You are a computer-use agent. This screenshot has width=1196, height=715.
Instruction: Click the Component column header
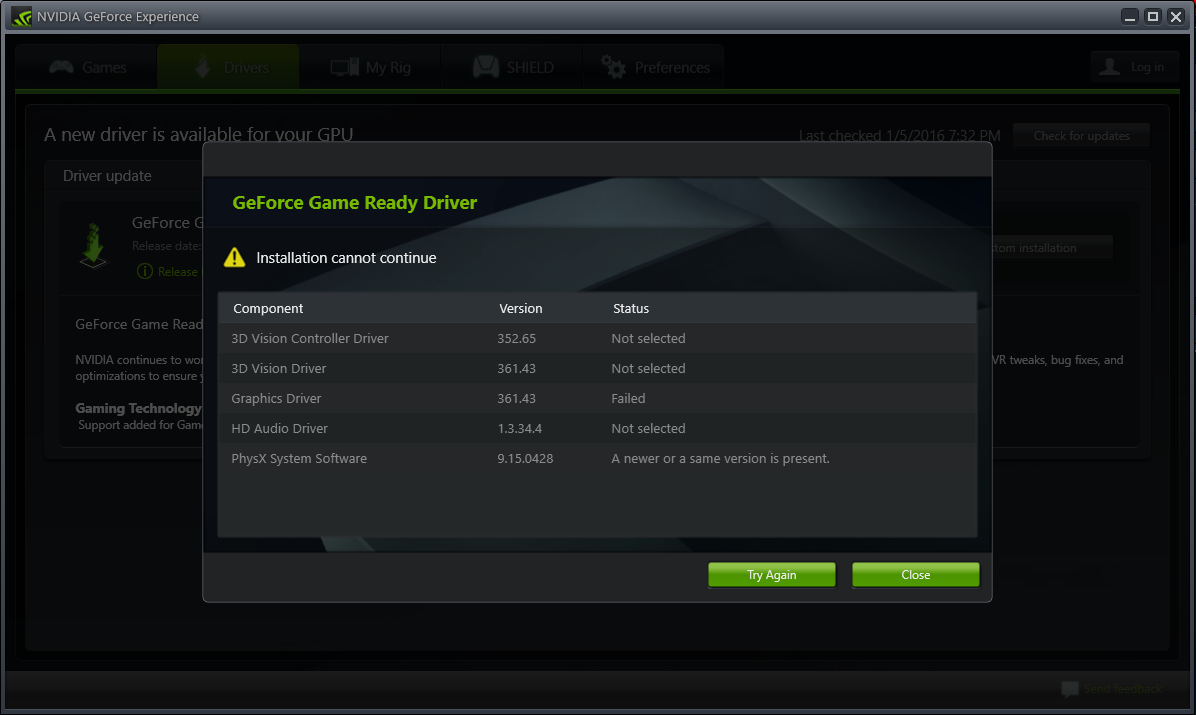[x=268, y=308]
